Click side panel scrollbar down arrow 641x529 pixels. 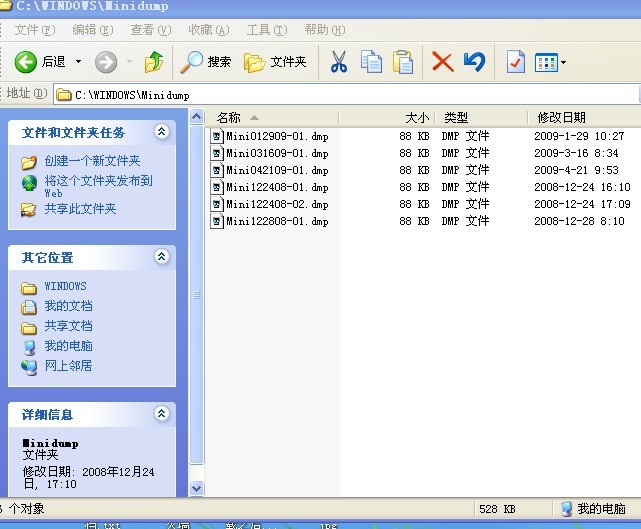(x=197, y=489)
